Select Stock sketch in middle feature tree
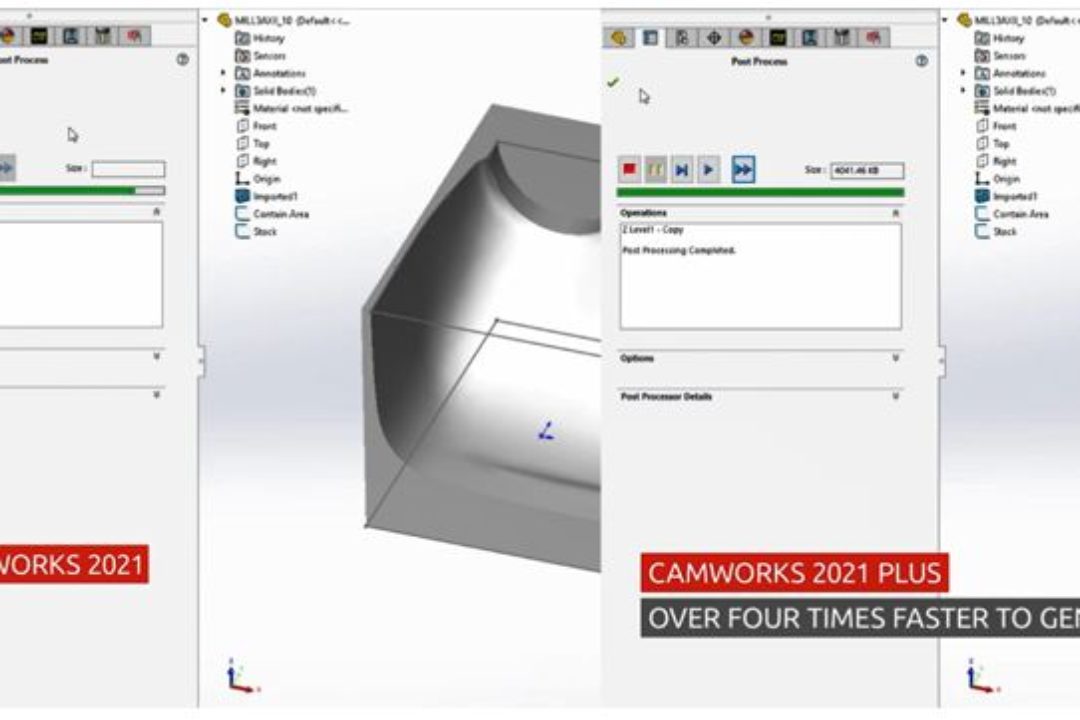Image resolution: width=1080 pixels, height=720 pixels. [x=256, y=232]
